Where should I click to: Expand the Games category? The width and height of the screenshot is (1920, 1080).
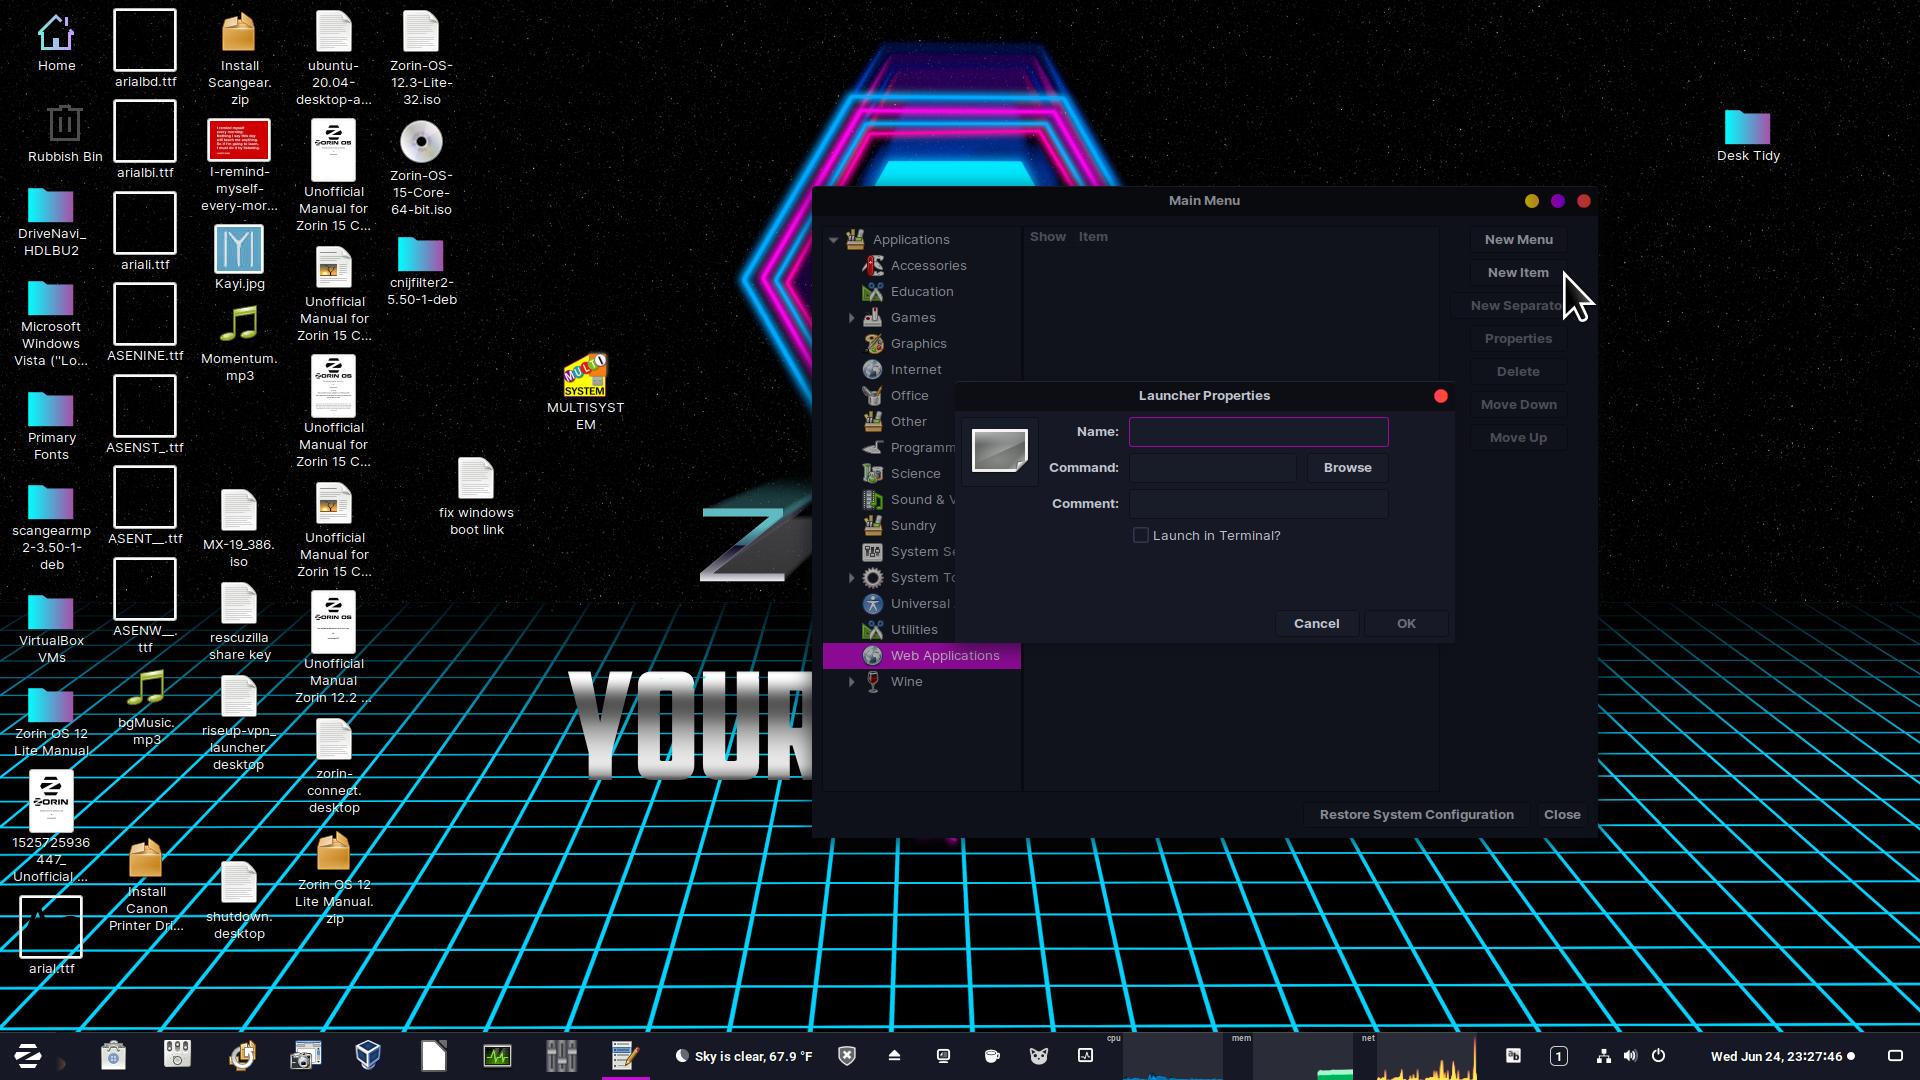(x=852, y=318)
